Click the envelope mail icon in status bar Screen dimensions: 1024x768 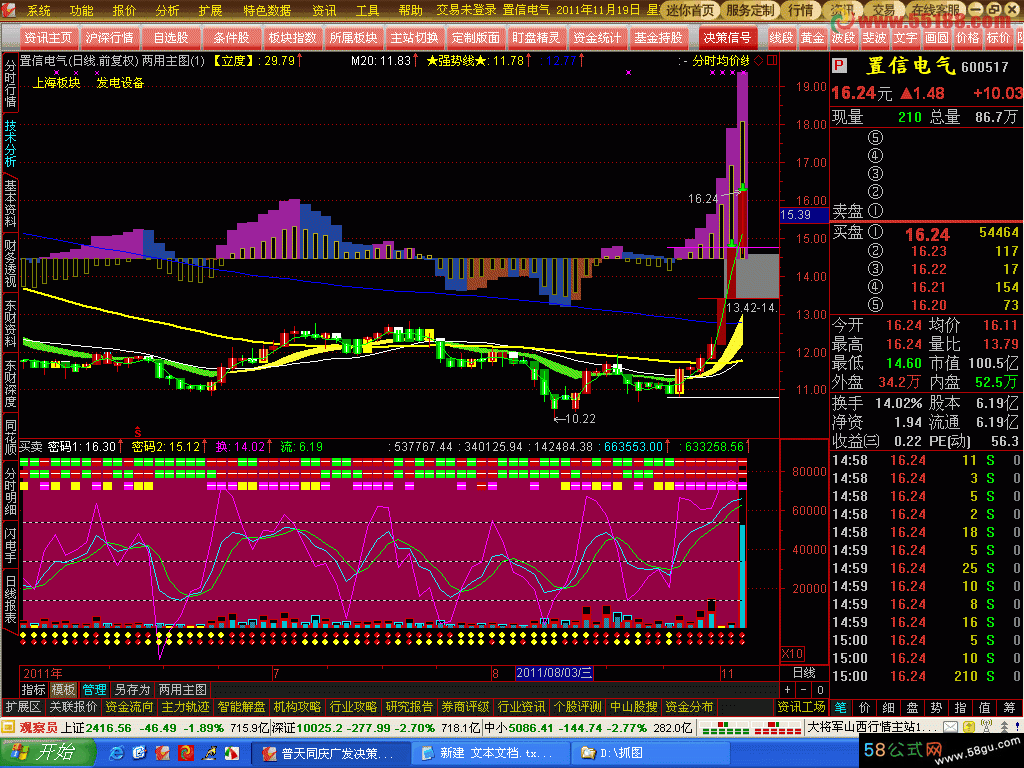point(950,727)
